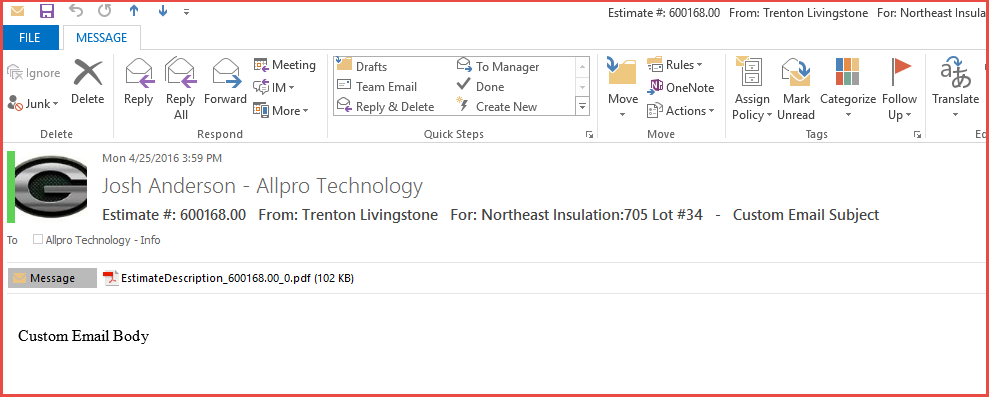The image size is (989, 397).
Task: Open the Junk dropdown menu
Action: click(x=33, y=104)
